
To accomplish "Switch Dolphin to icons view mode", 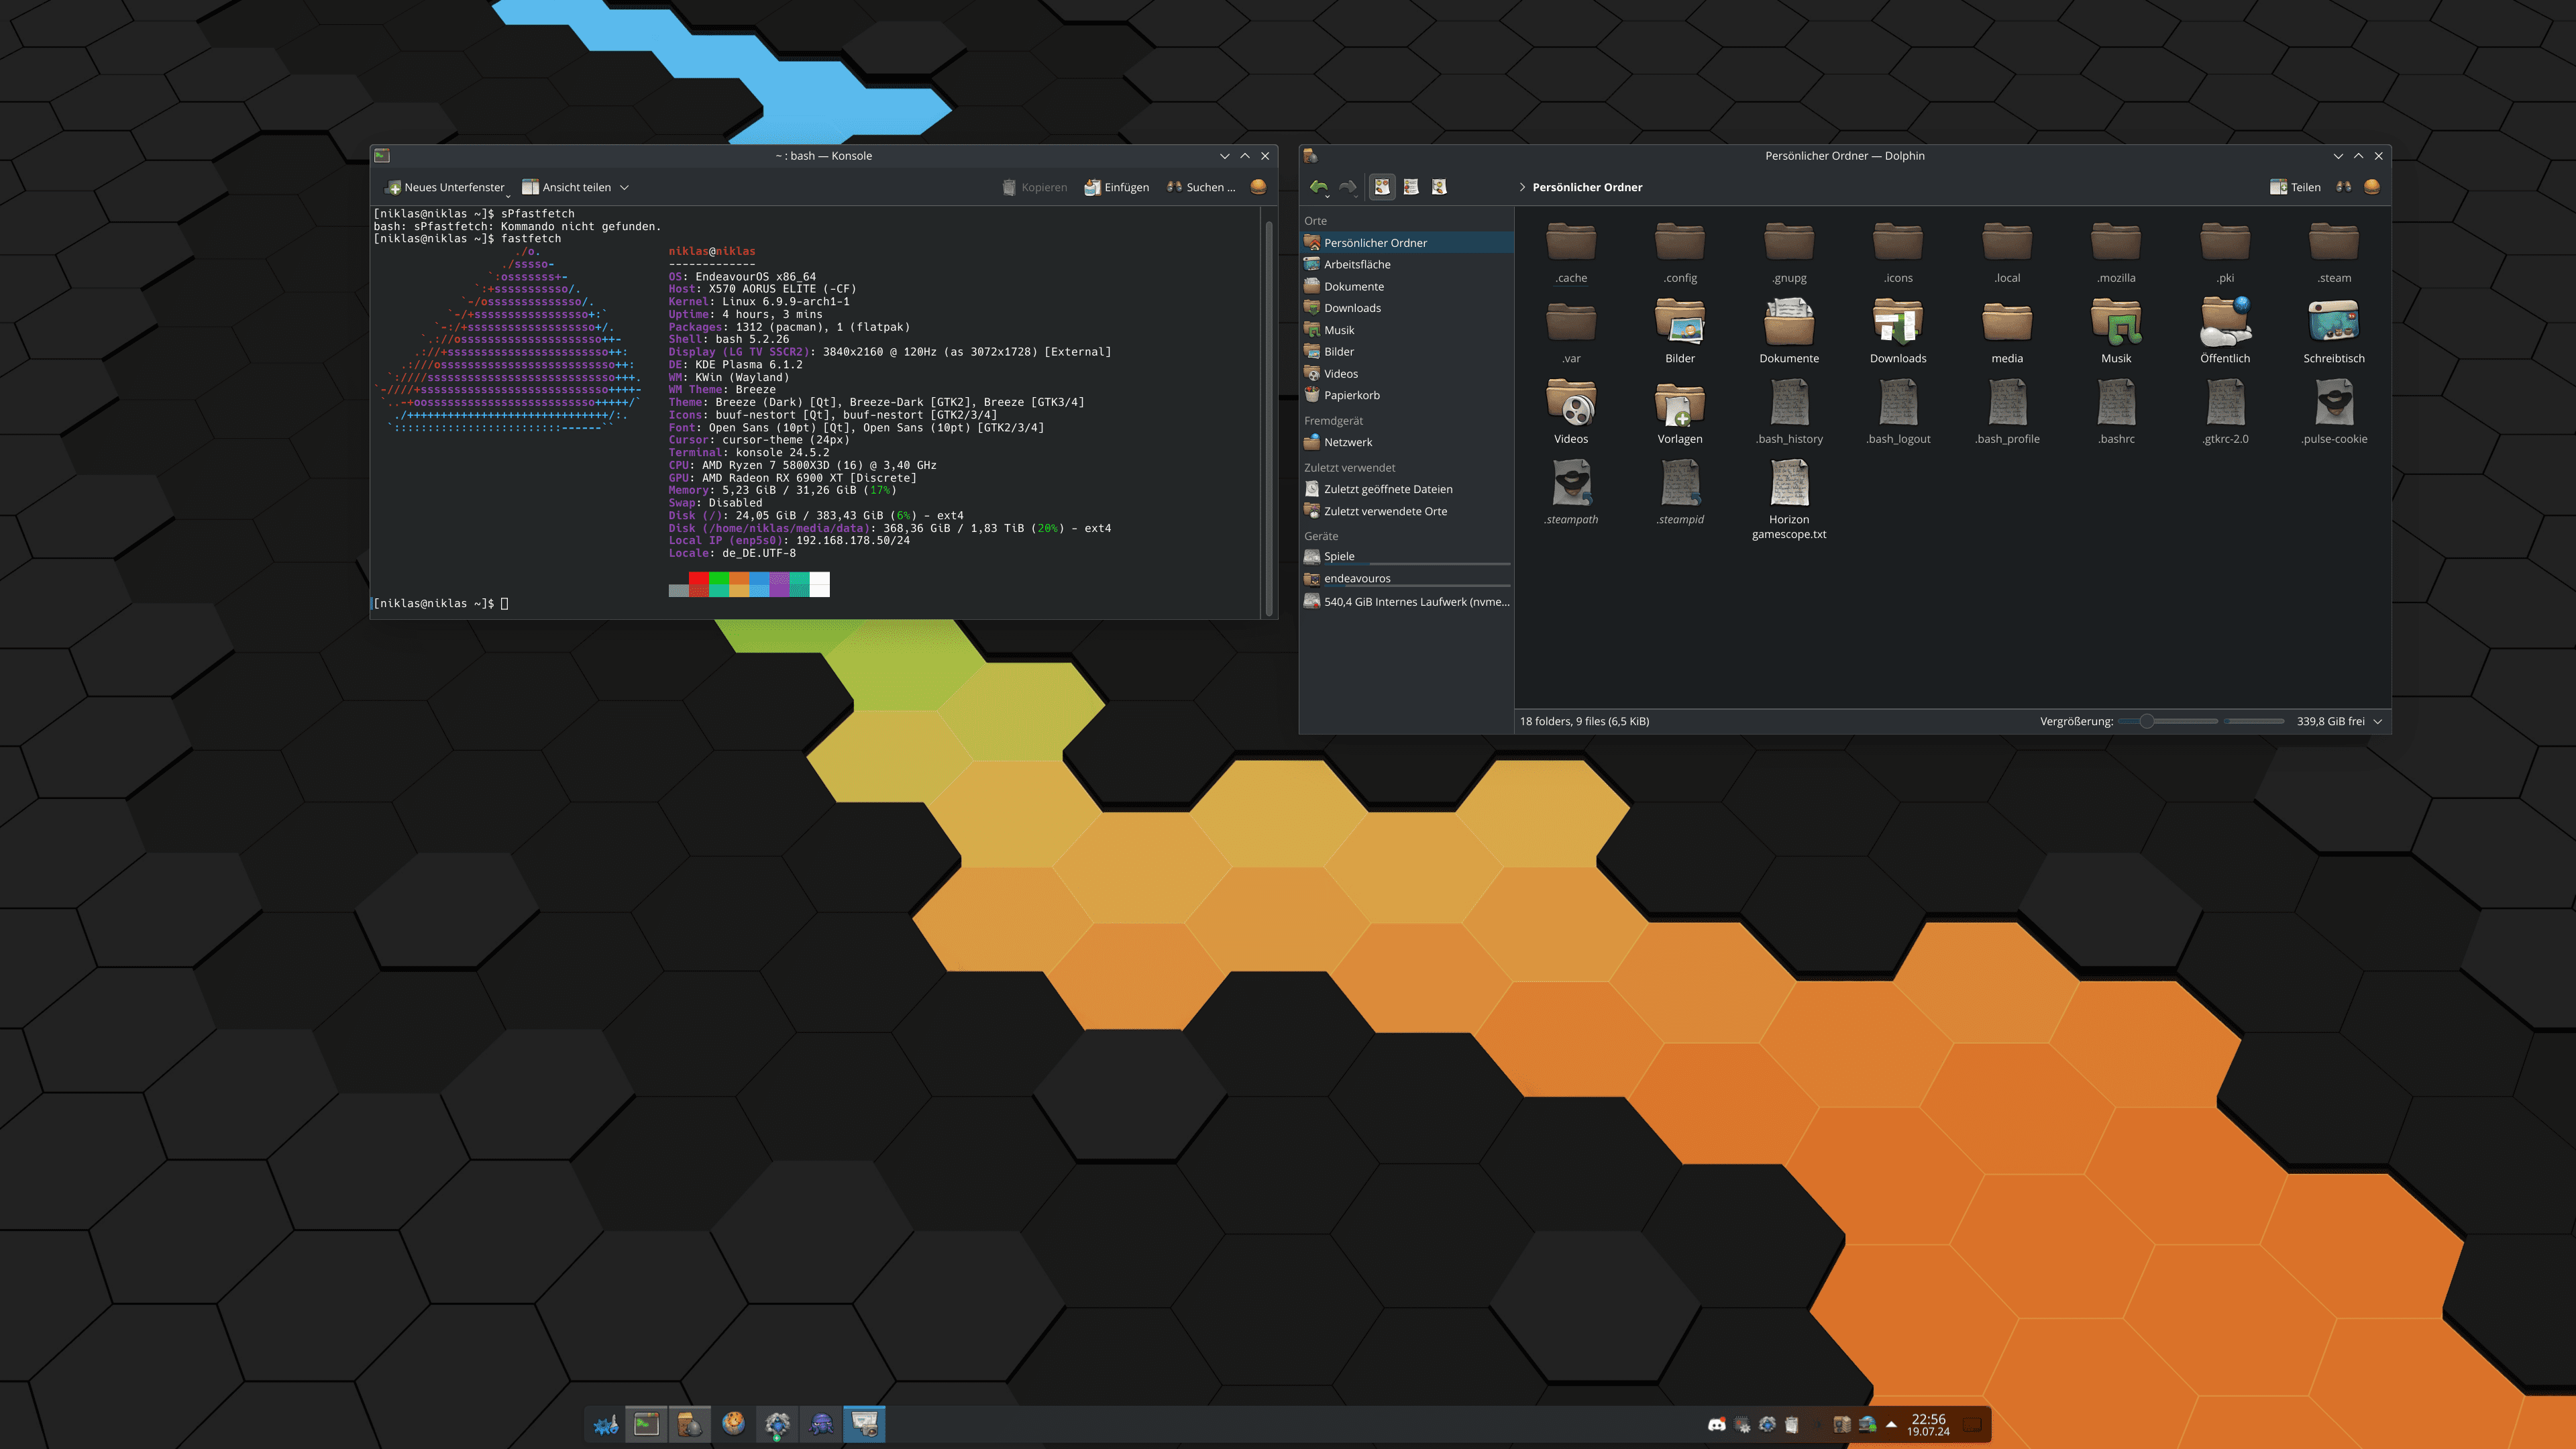I will click(1382, 187).
